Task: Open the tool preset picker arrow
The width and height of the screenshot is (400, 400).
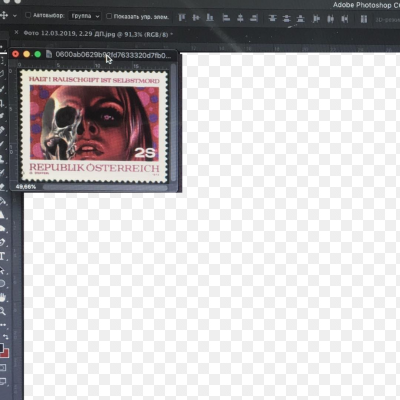Action: pyautogui.click(x=15, y=16)
